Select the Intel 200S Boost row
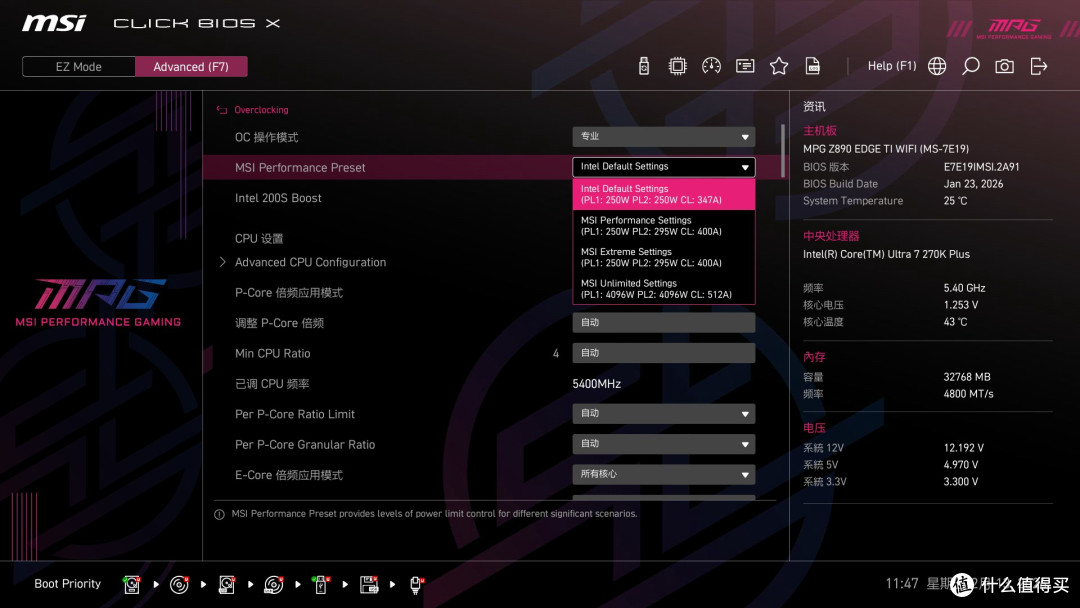Viewport: 1080px width, 608px height. 278,198
